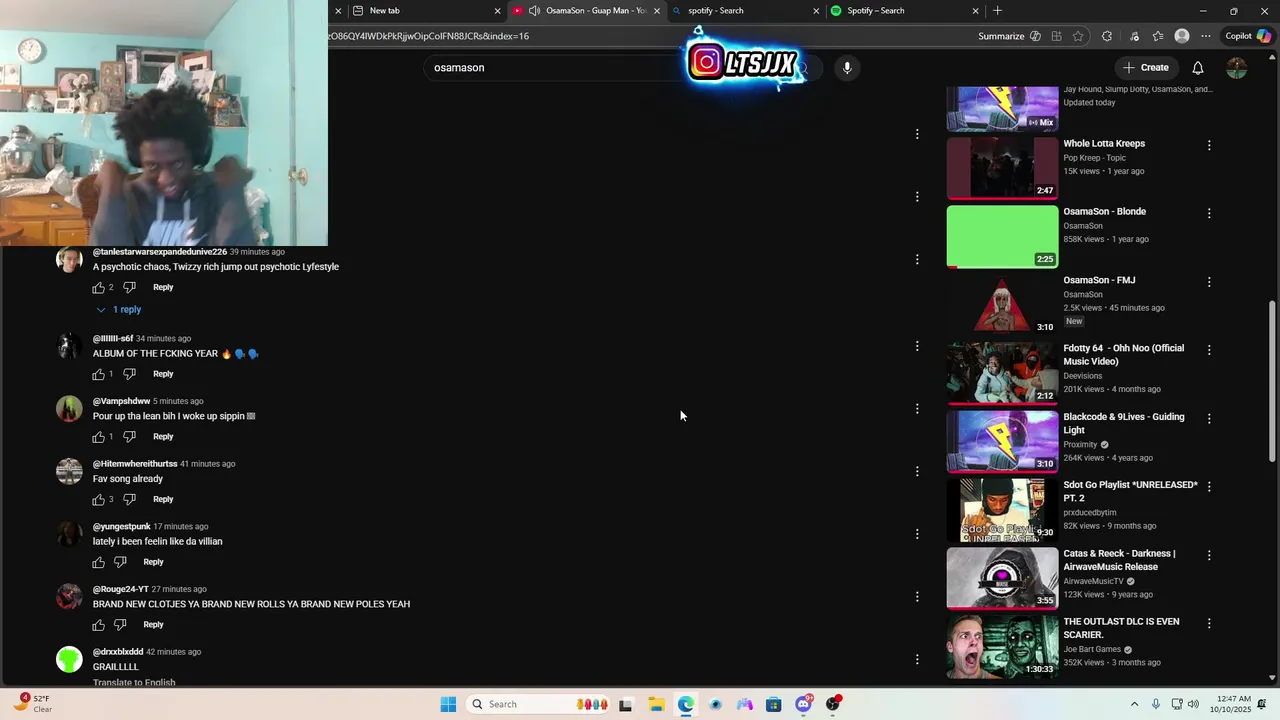The image size is (1280, 720).
Task: Click Summarize in the address bar
Action: pyautogui.click(x=1009, y=36)
